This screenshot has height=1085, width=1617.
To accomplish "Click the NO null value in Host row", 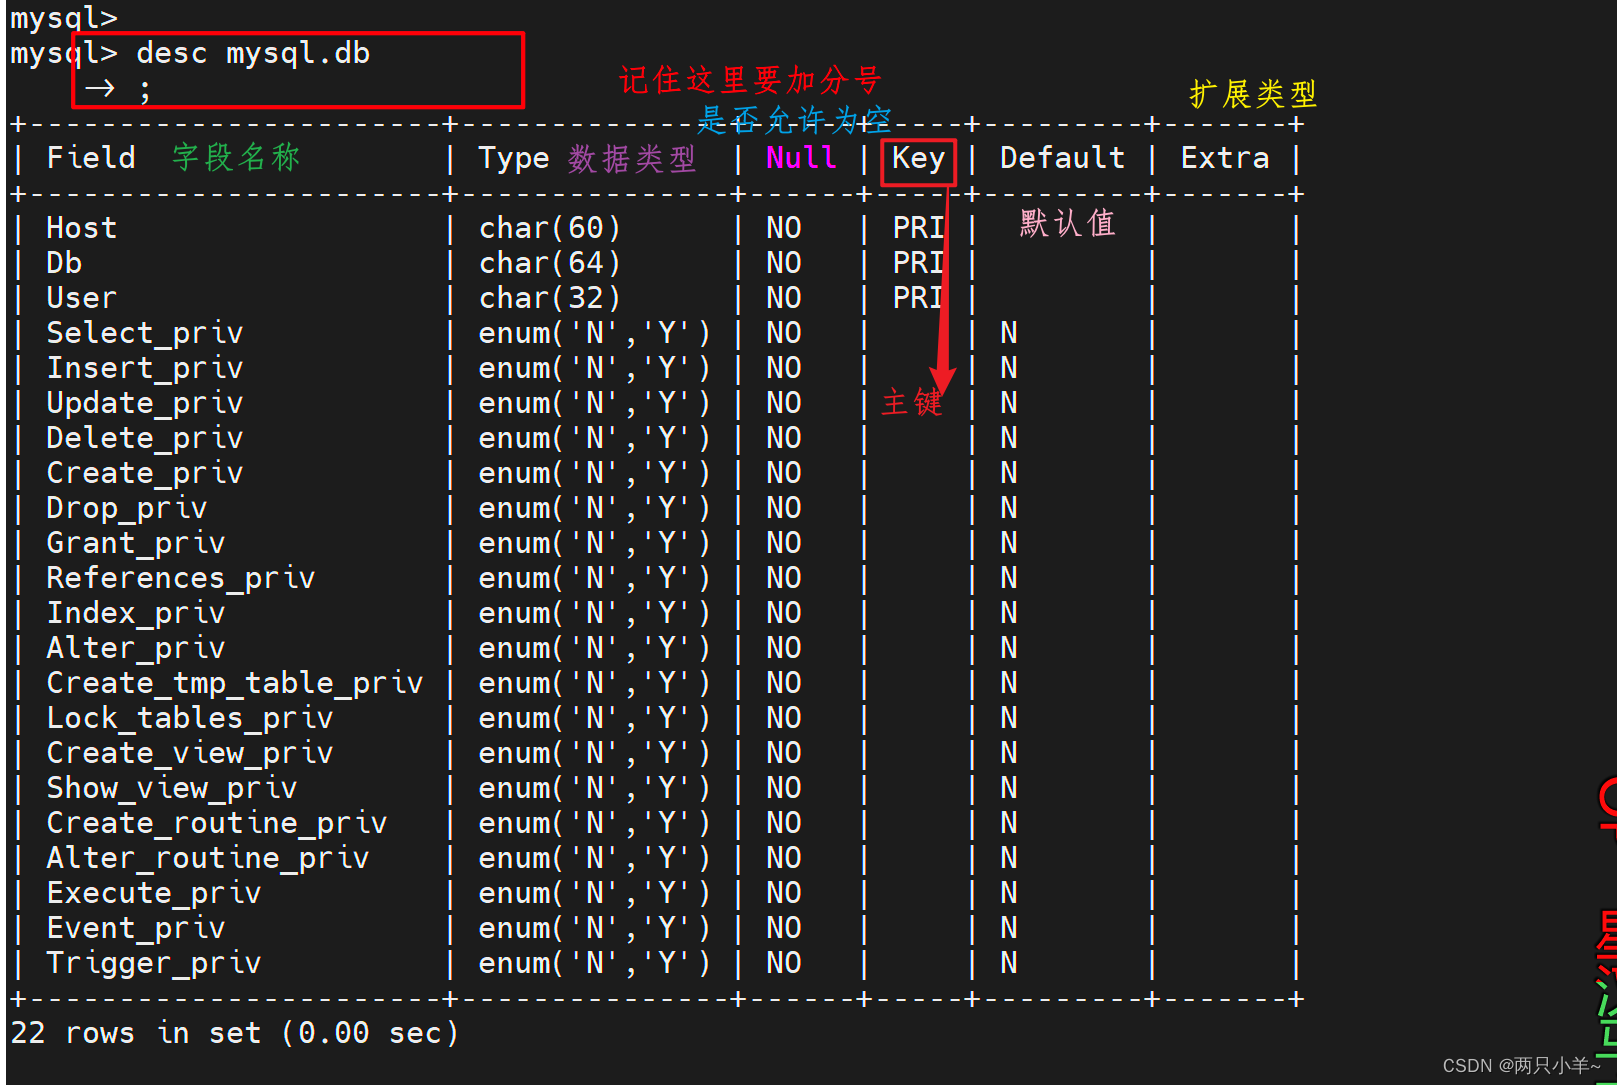I will (784, 228).
